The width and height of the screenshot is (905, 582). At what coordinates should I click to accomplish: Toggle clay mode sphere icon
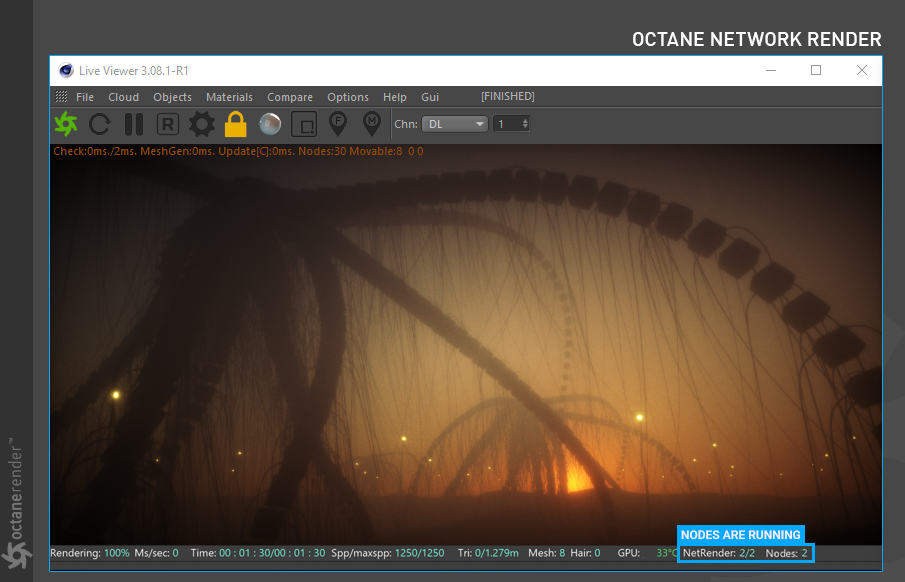269,124
